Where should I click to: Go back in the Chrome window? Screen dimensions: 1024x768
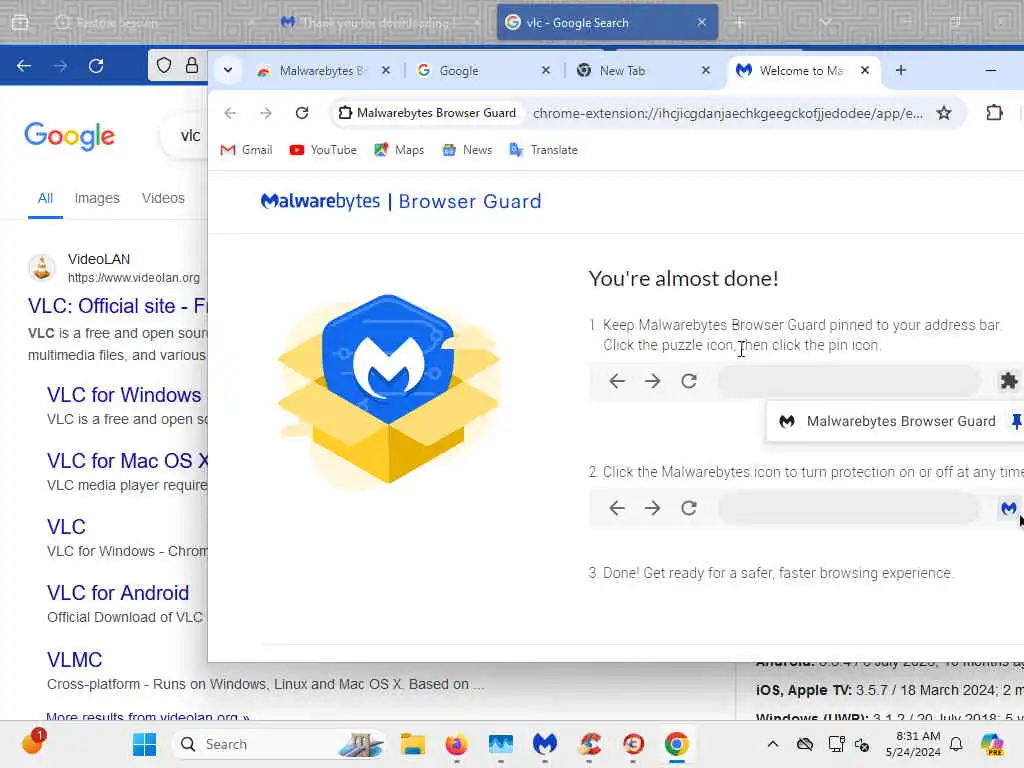click(230, 113)
